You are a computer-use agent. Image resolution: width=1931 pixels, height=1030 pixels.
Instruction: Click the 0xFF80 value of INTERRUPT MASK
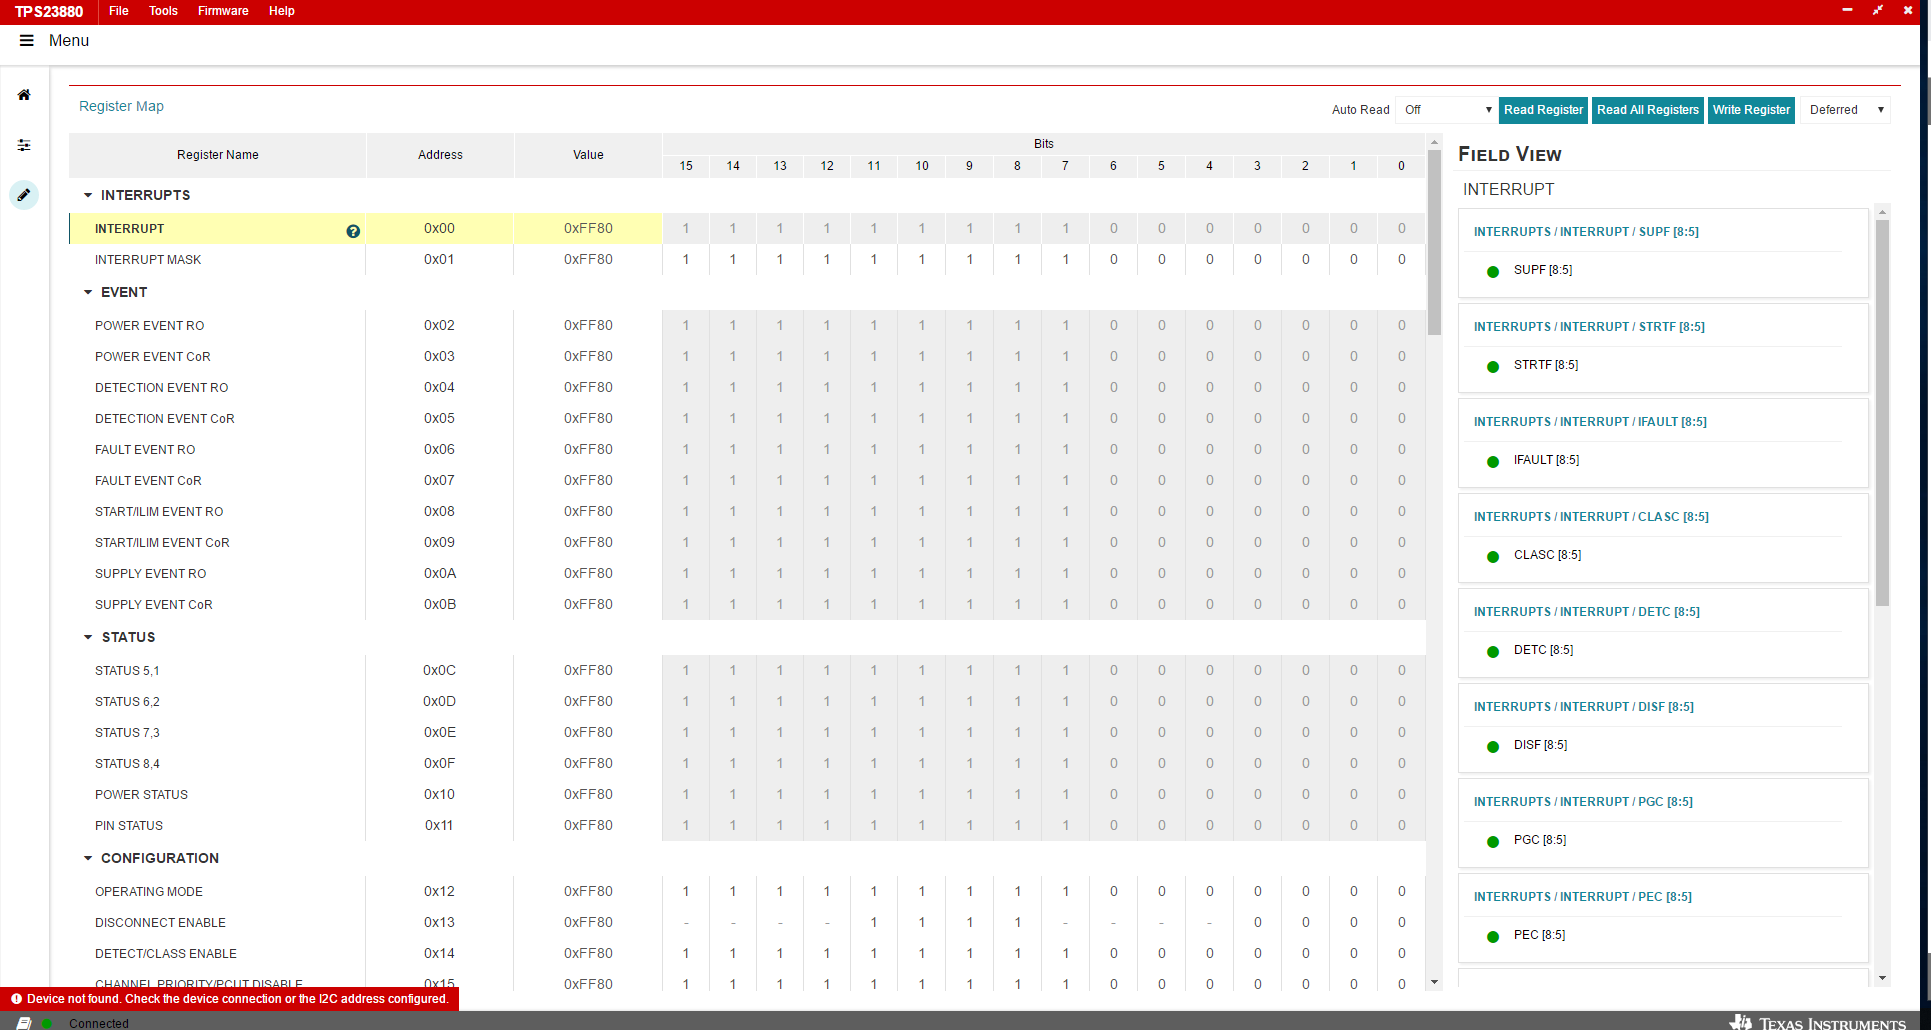[x=588, y=259]
